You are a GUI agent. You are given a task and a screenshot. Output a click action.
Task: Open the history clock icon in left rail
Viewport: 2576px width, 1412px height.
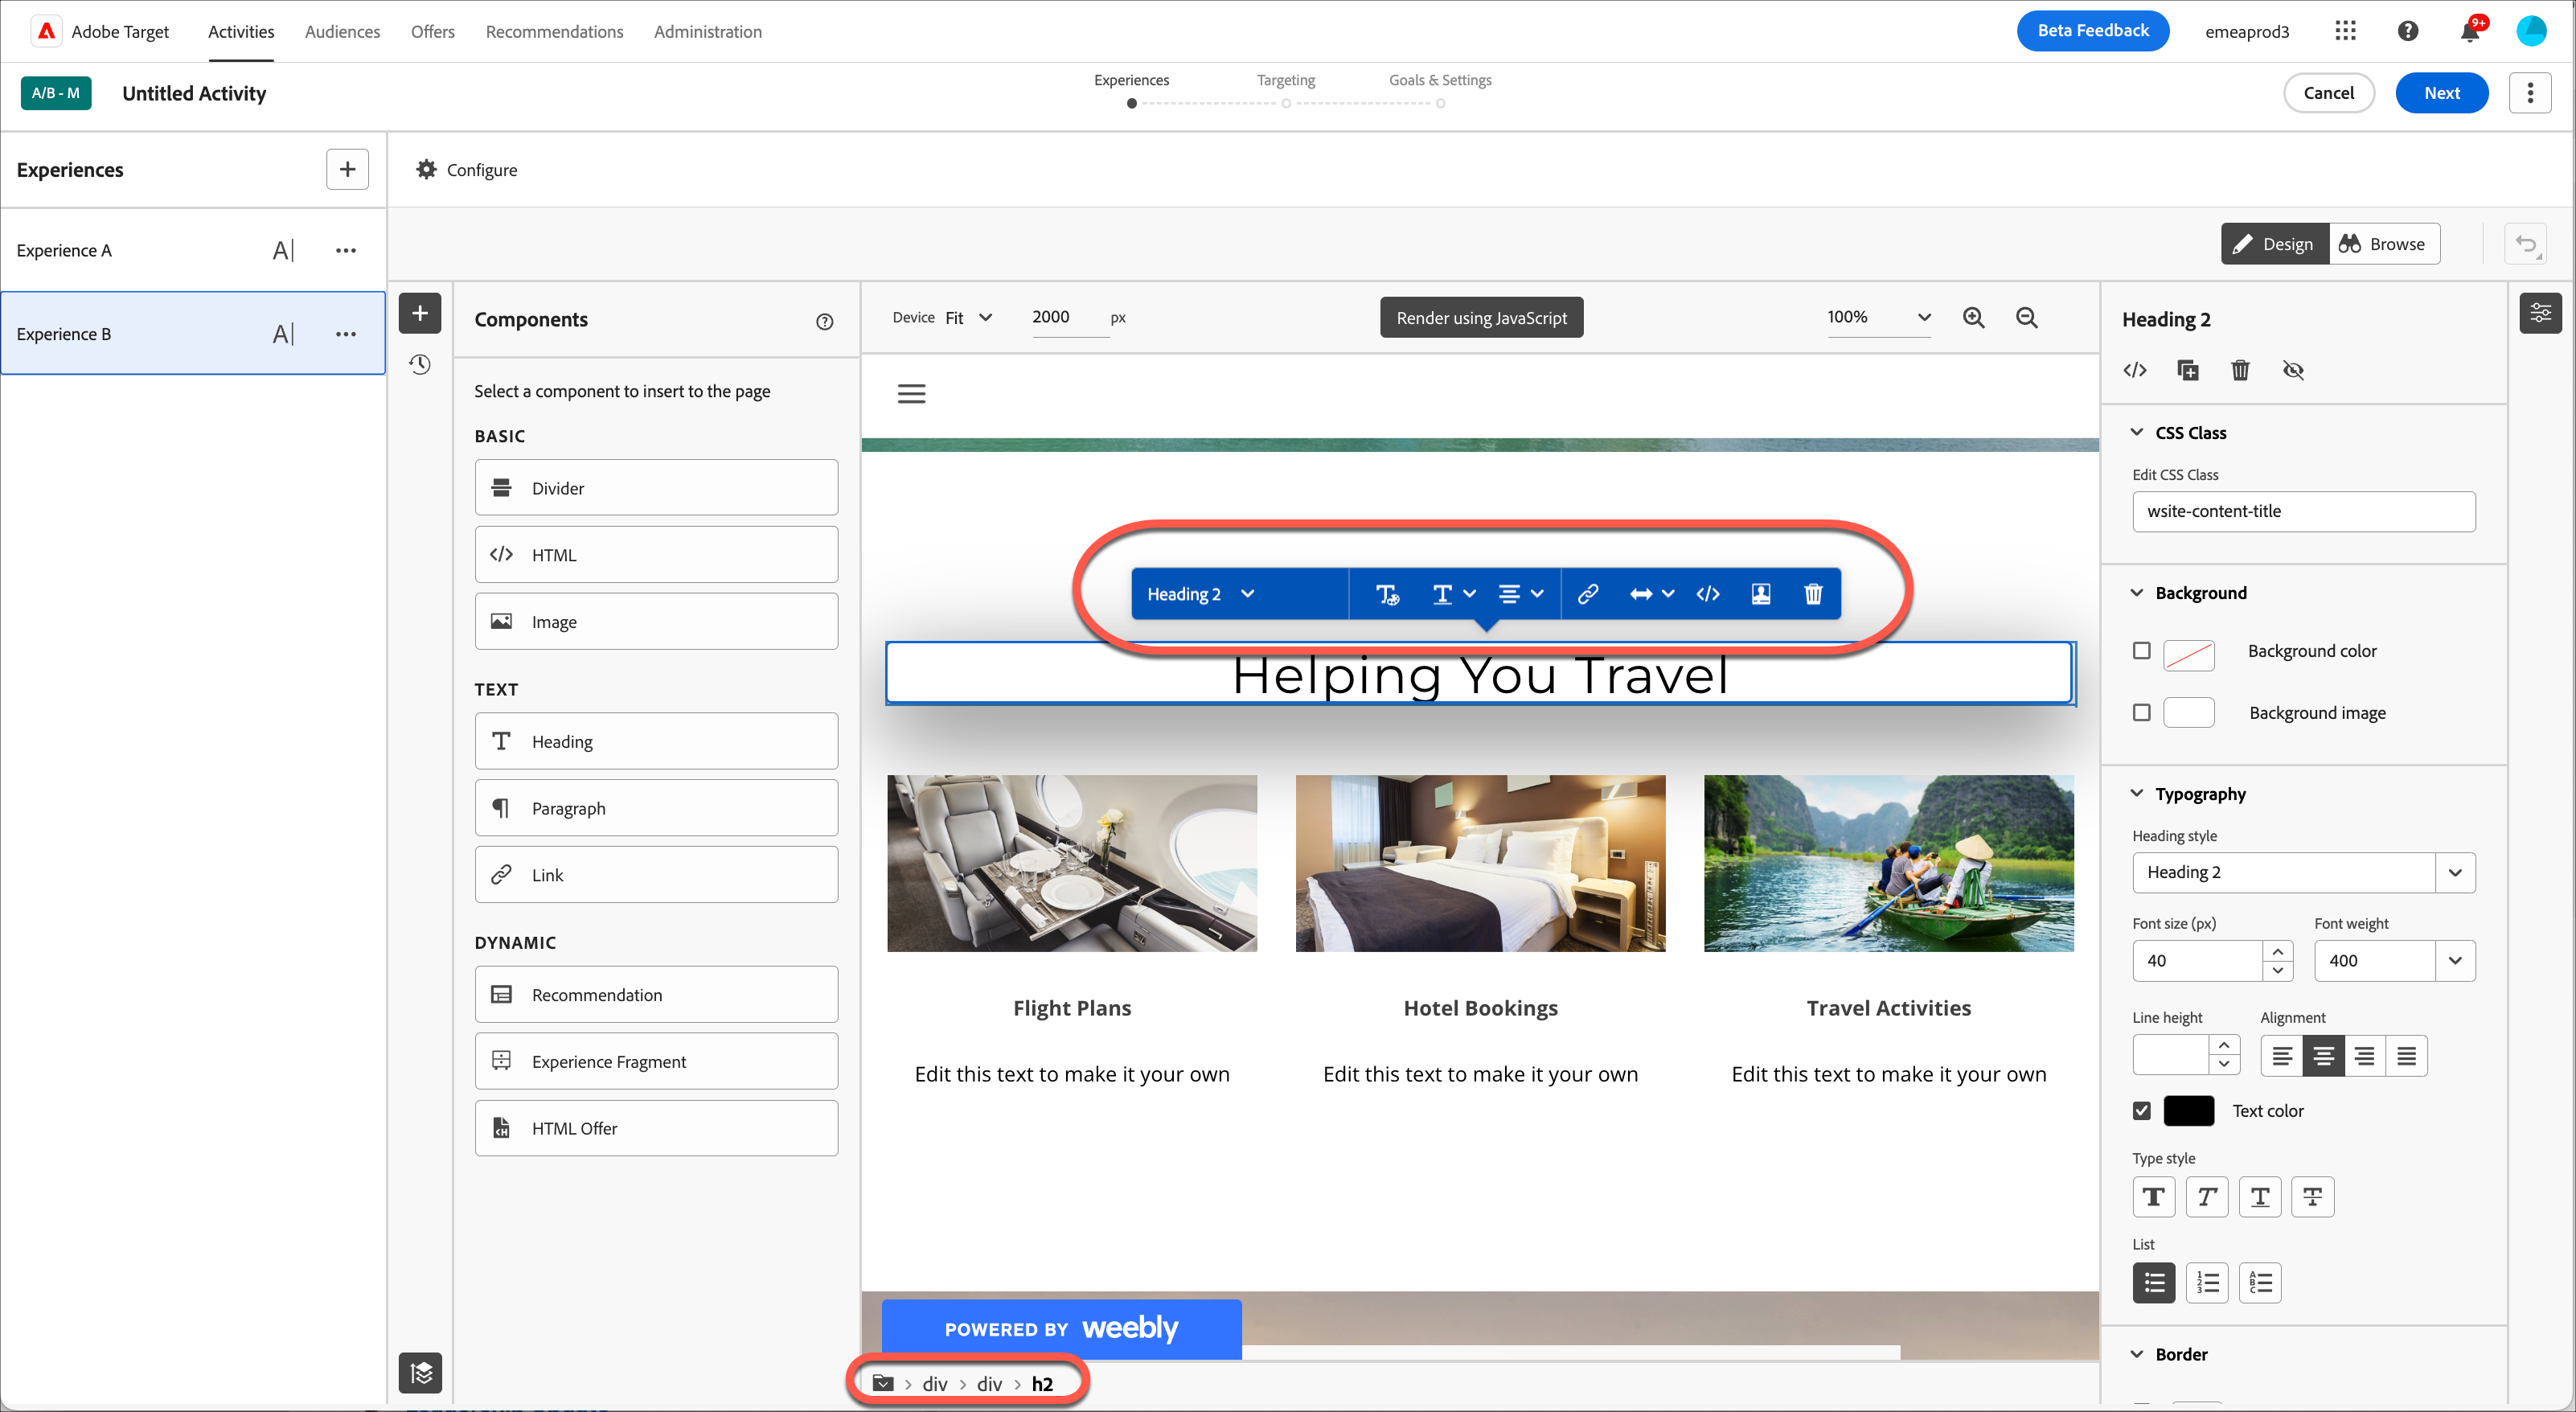(x=420, y=365)
